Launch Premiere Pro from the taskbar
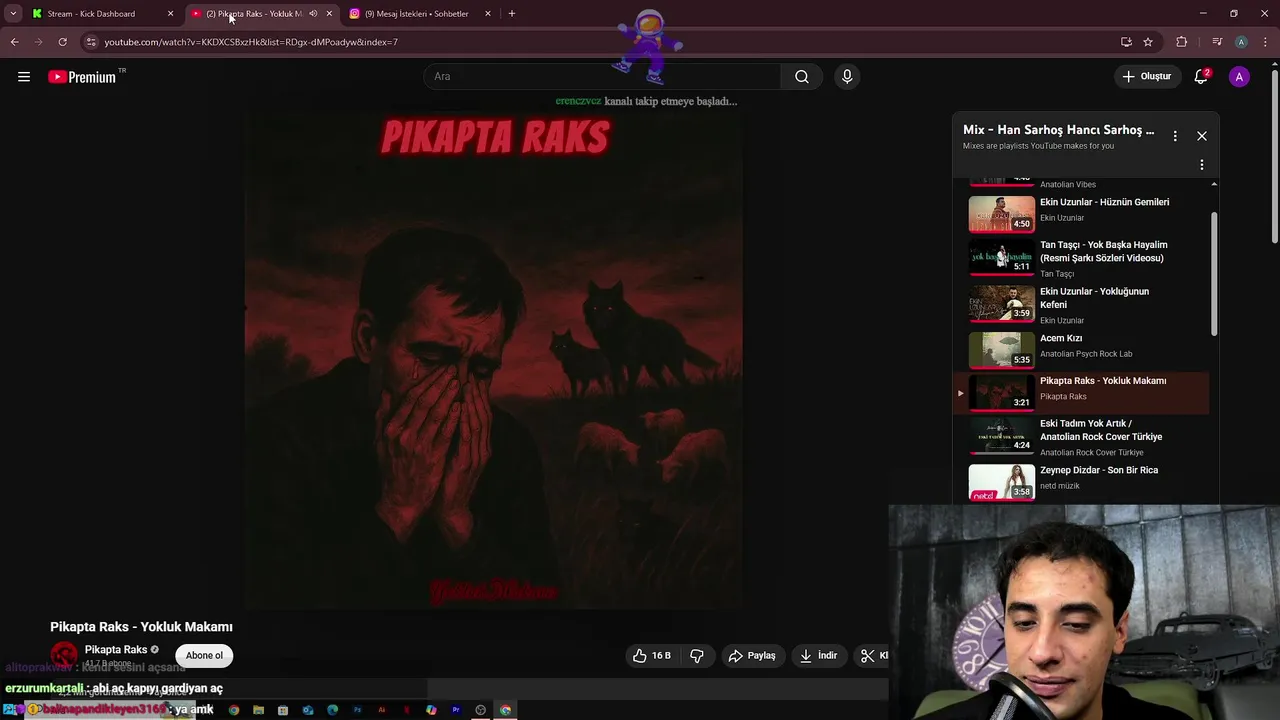Viewport: 1280px width, 720px height. click(x=456, y=710)
